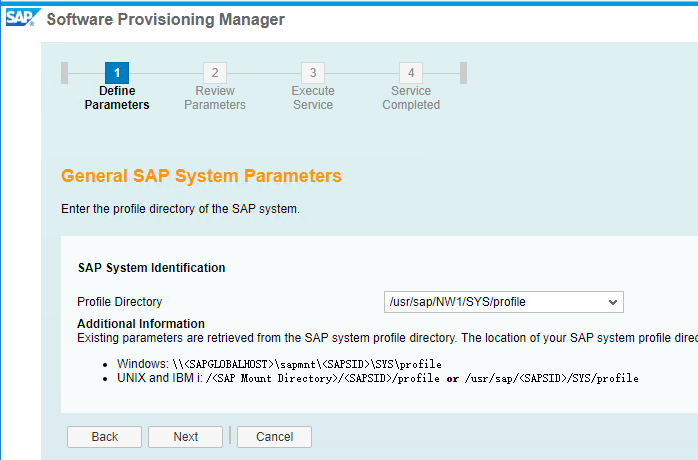Click the SAP logo
Image resolution: width=698 pixels, height=460 pixels.
tap(21, 18)
